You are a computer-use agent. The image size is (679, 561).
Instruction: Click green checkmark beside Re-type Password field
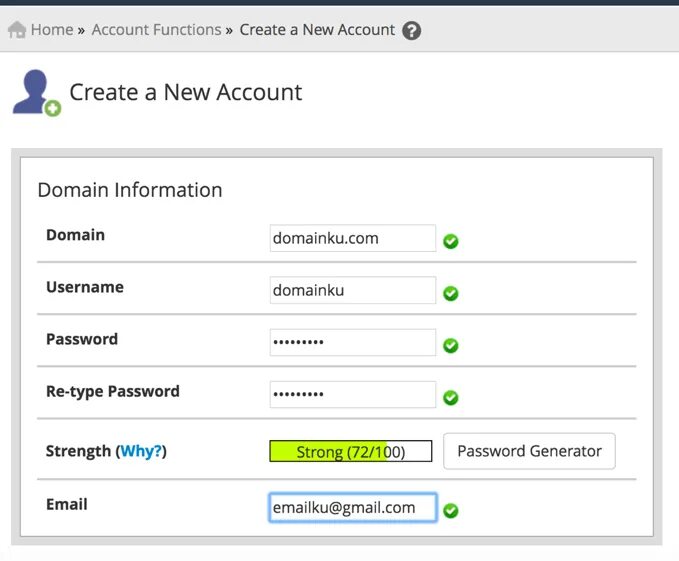click(x=451, y=397)
